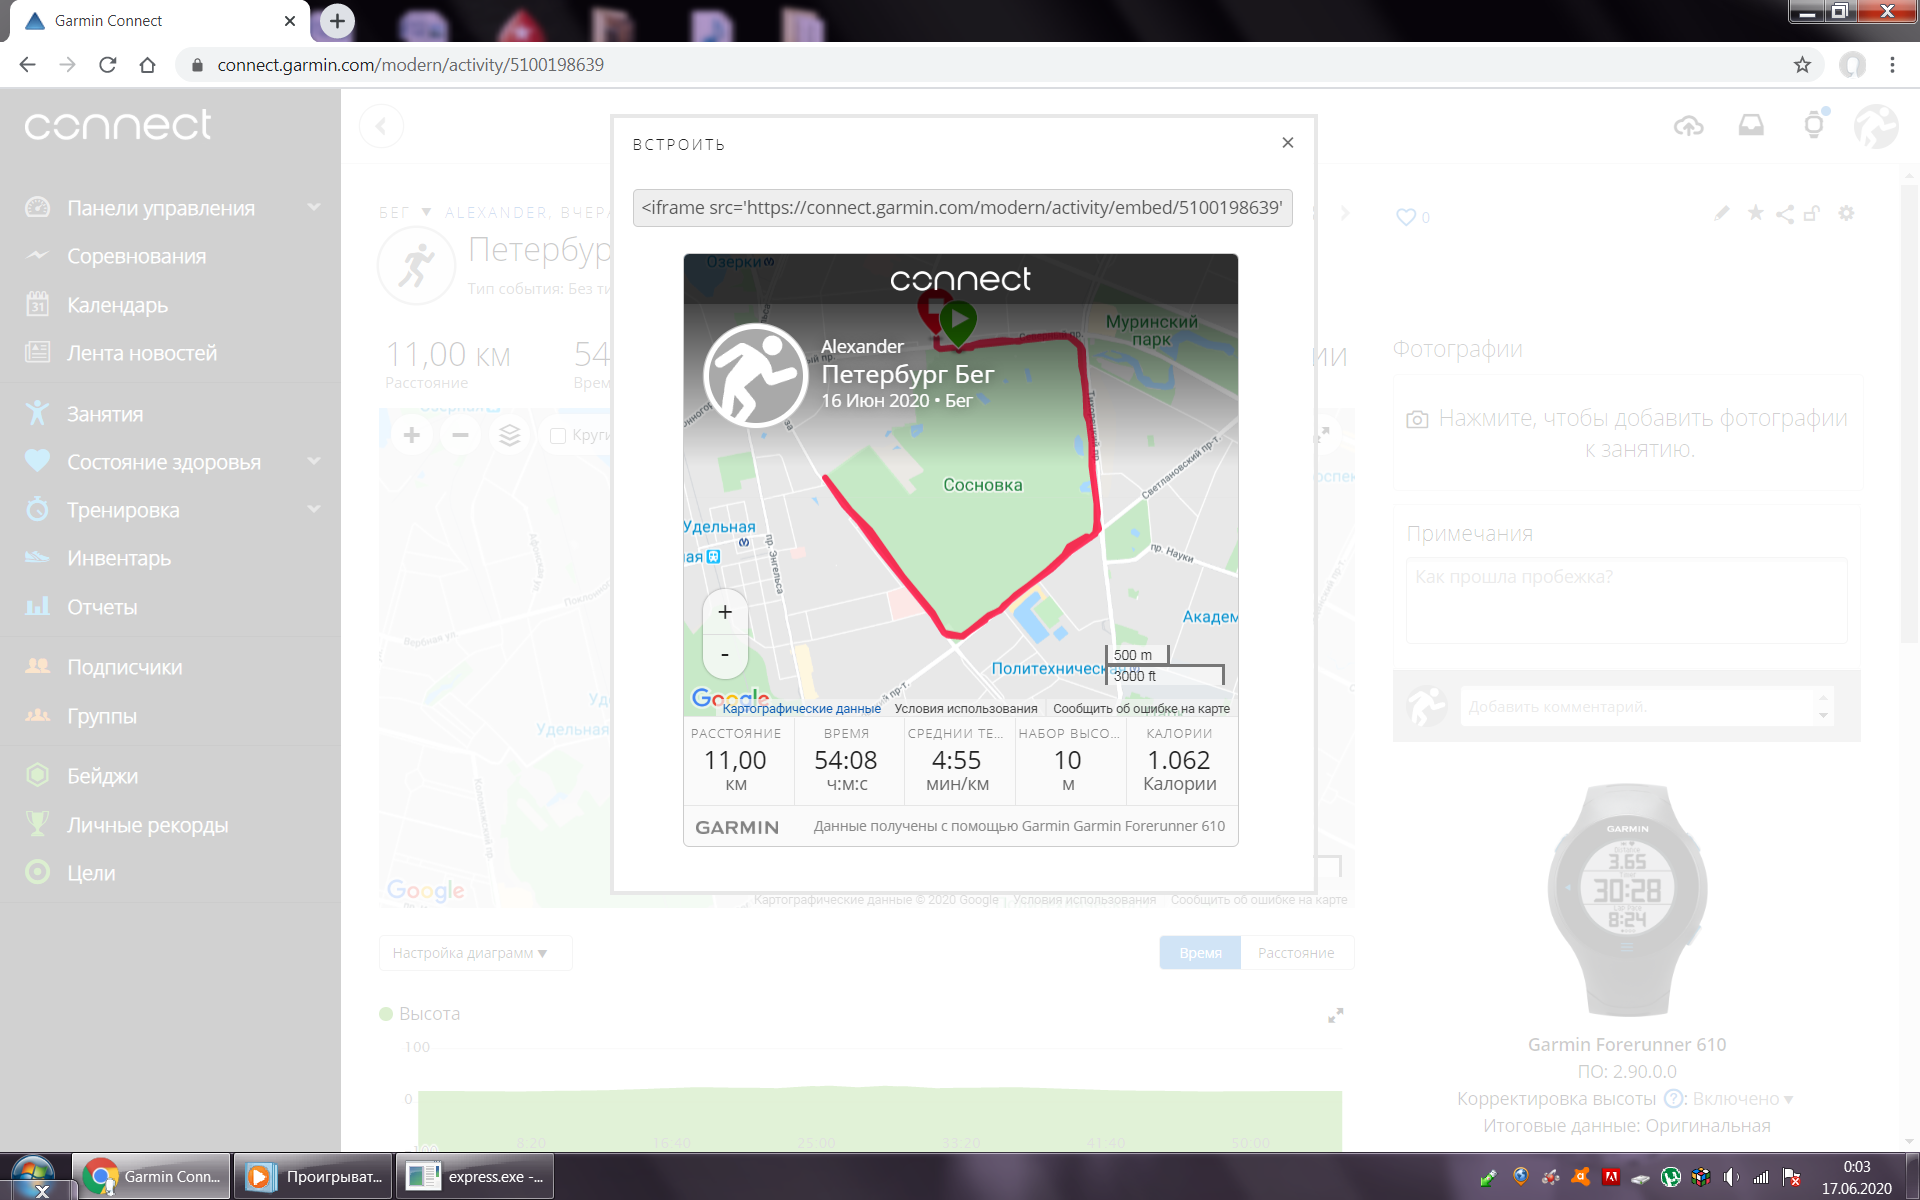
Task: Open the Windows Start menu
Action: click(33, 1176)
